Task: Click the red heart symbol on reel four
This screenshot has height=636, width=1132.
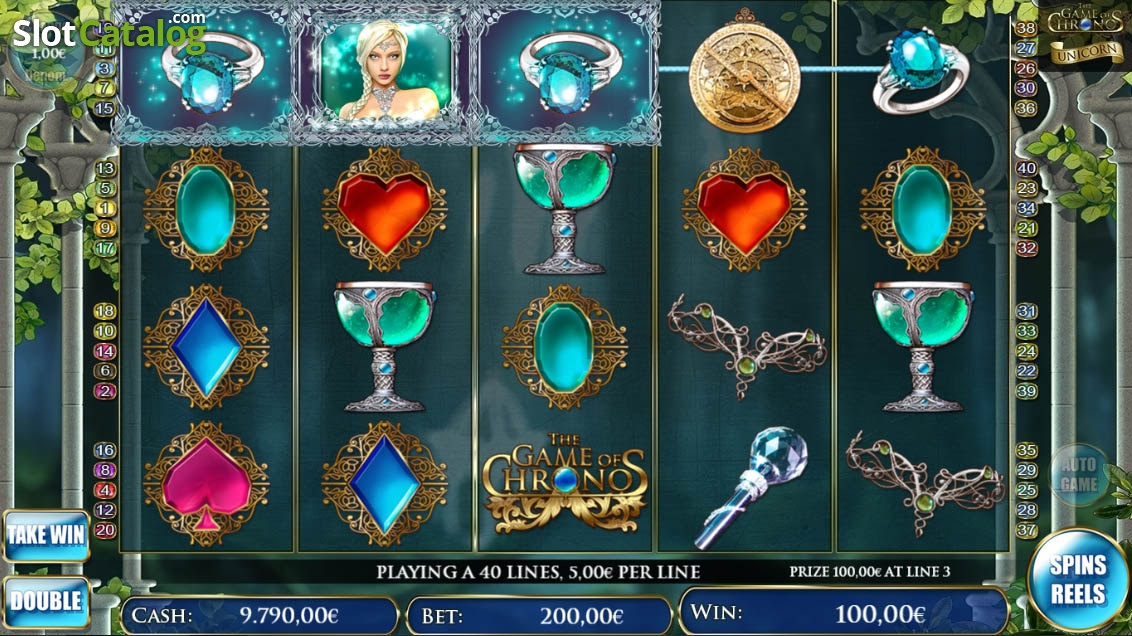Action: coord(744,210)
